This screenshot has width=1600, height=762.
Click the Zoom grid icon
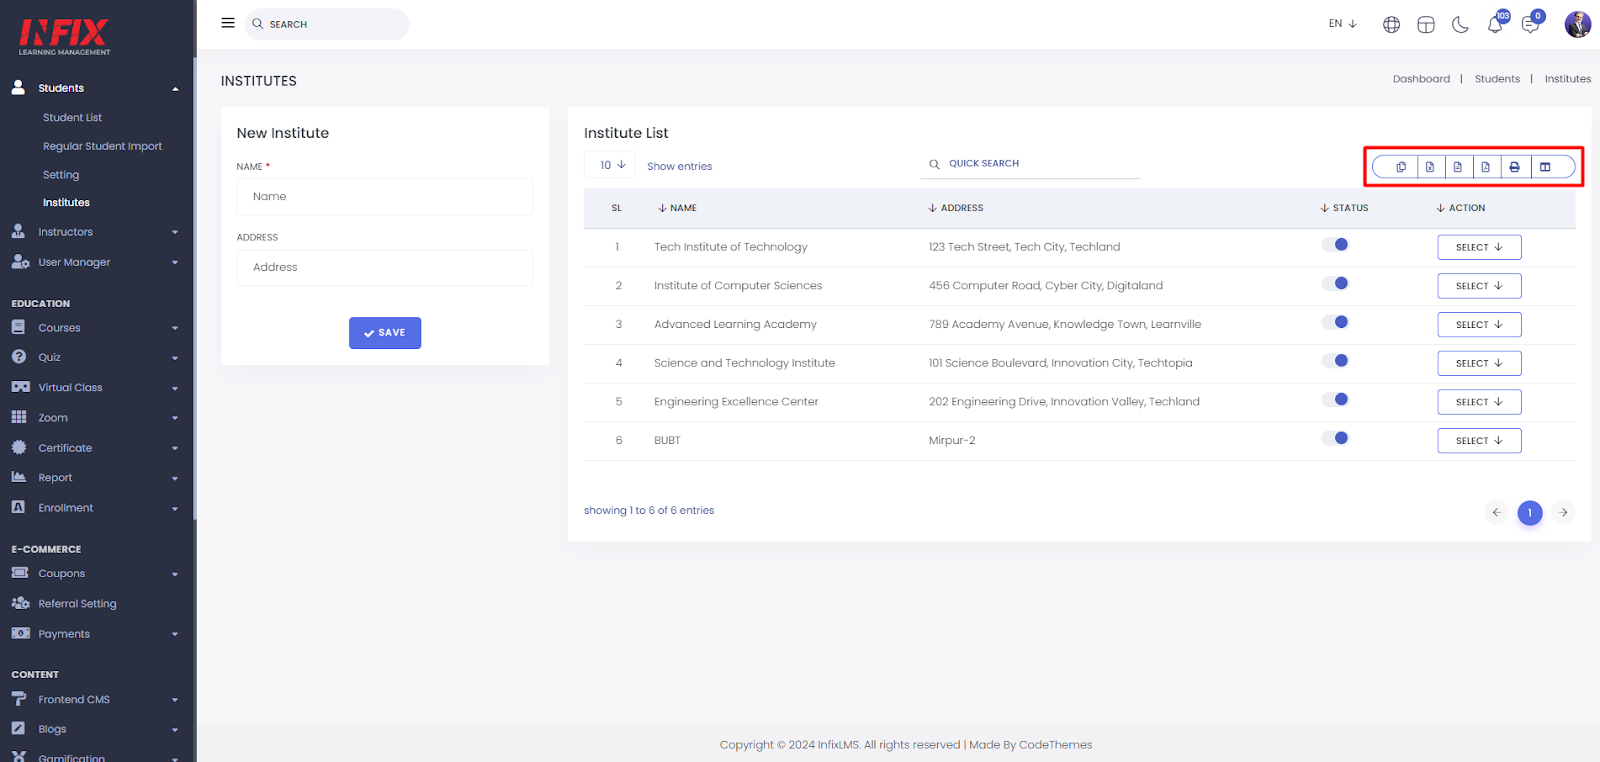pos(18,417)
